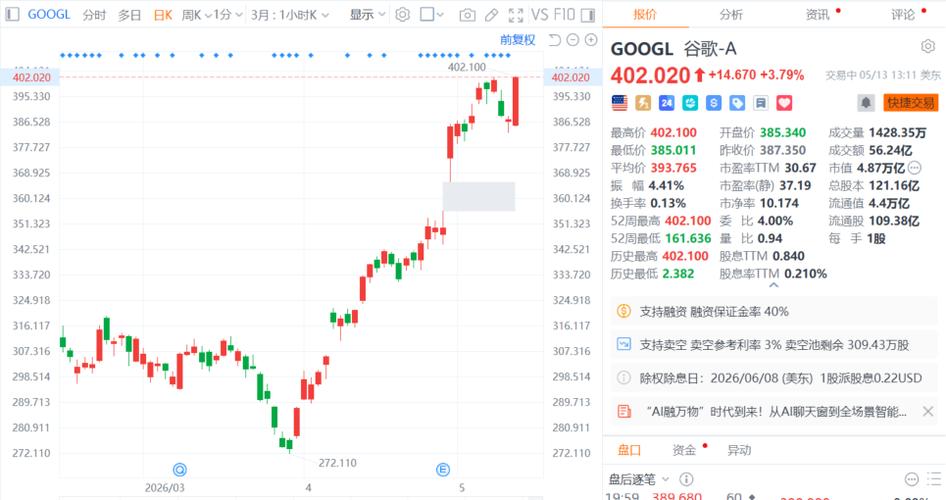Click the short selling chart icon
This screenshot has width=946, height=500.
(624, 344)
